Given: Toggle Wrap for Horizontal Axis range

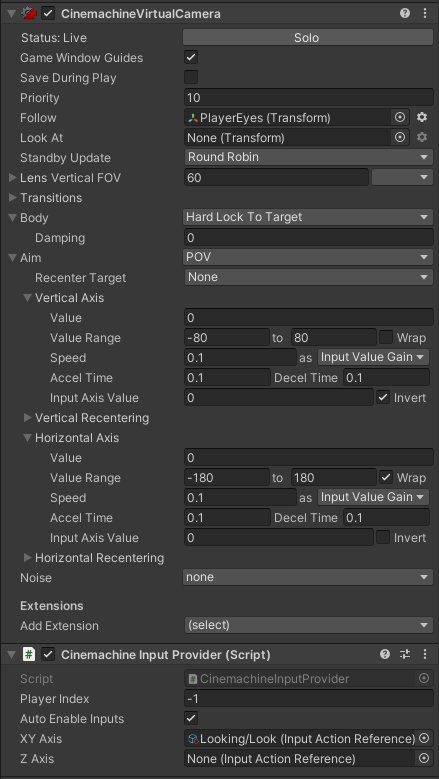Looking at the screenshot, I should 386,477.
